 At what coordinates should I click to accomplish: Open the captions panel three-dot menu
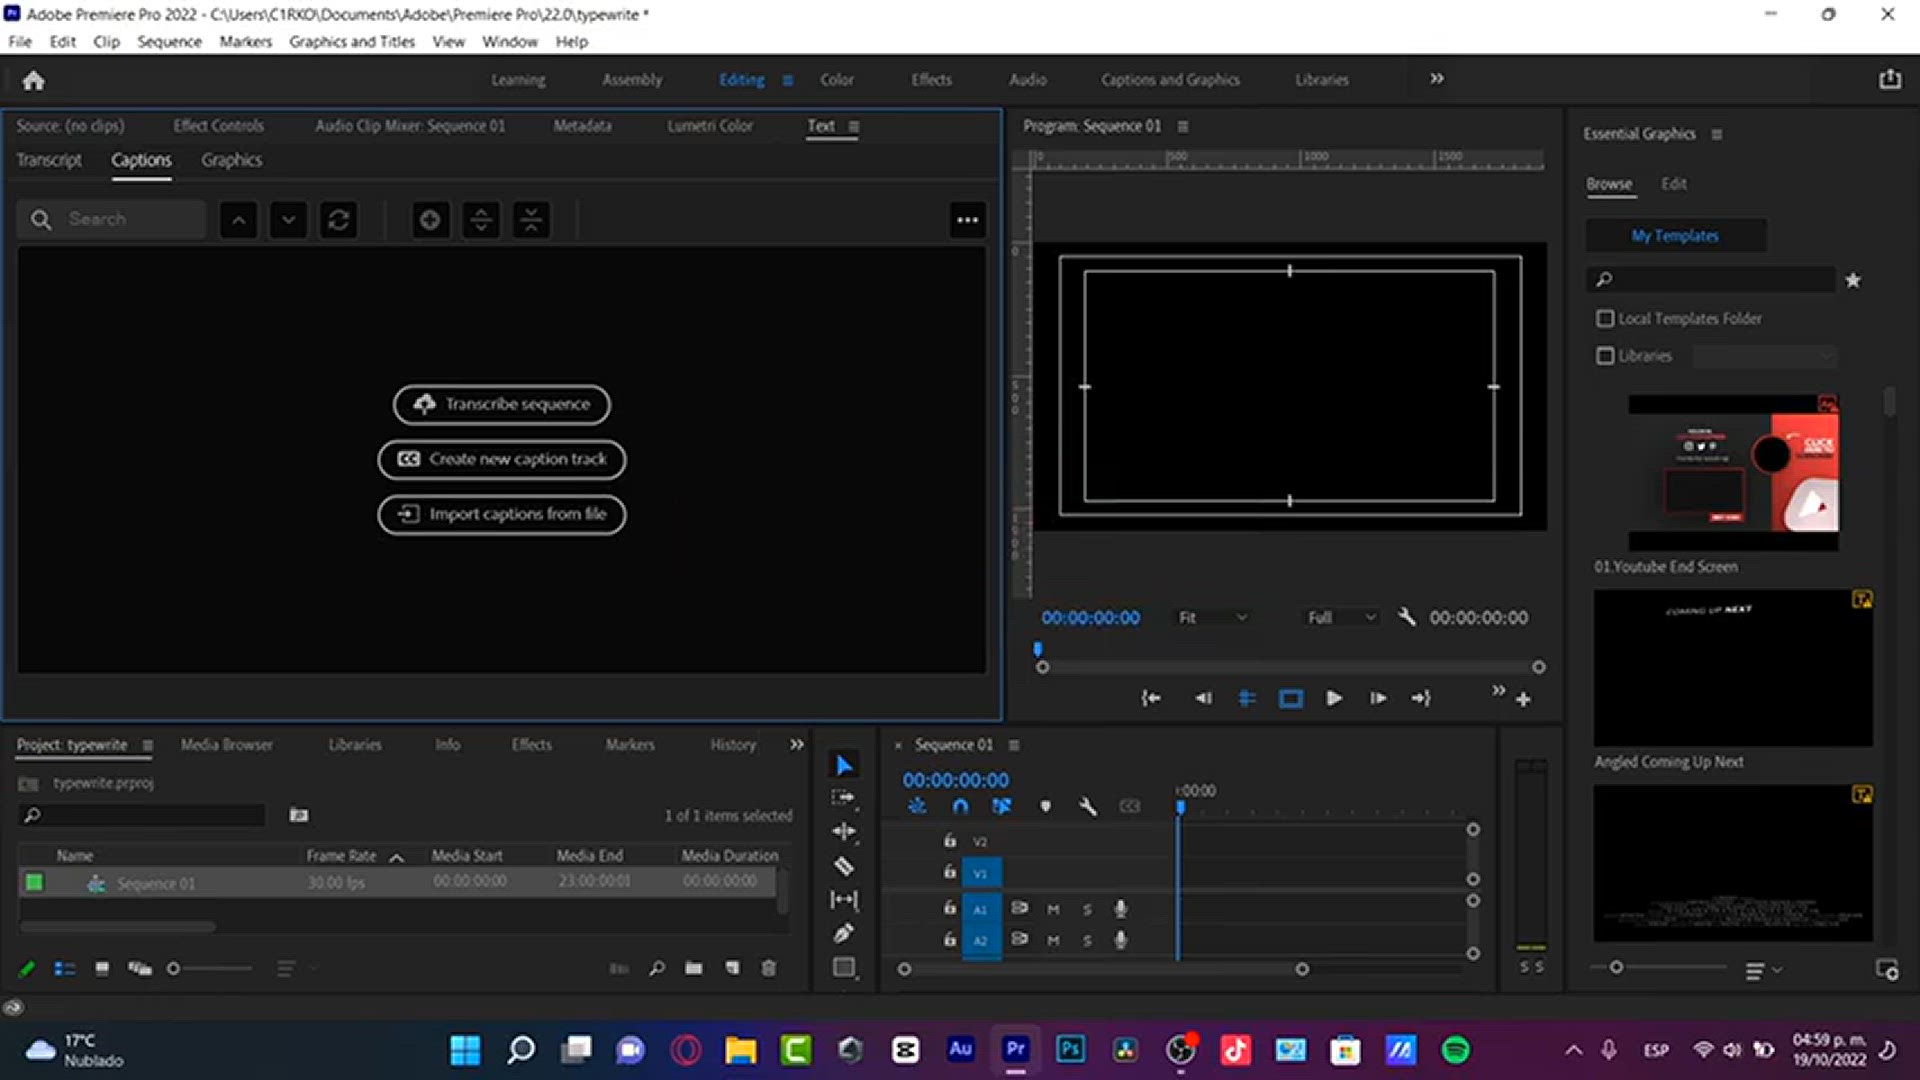[x=967, y=220]
